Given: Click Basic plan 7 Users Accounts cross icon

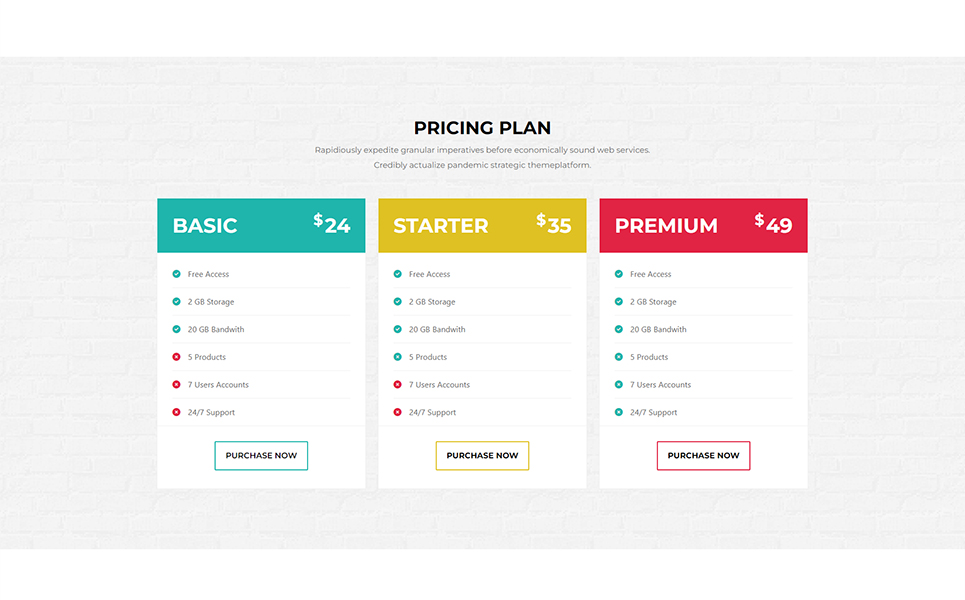Looking at the screenshot, I should pyautogui.click(x=177, y=385).
